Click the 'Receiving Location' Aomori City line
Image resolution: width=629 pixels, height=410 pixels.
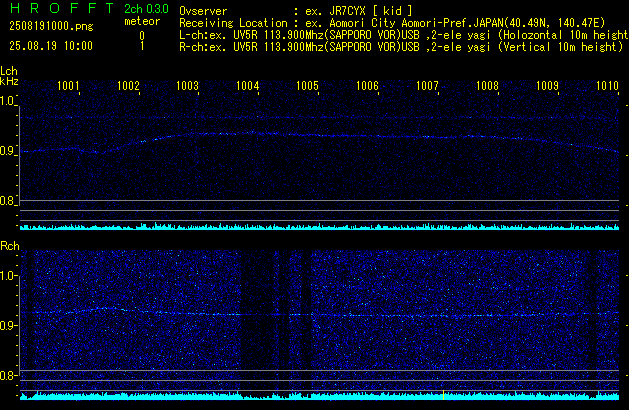click(x=392, y=23)
